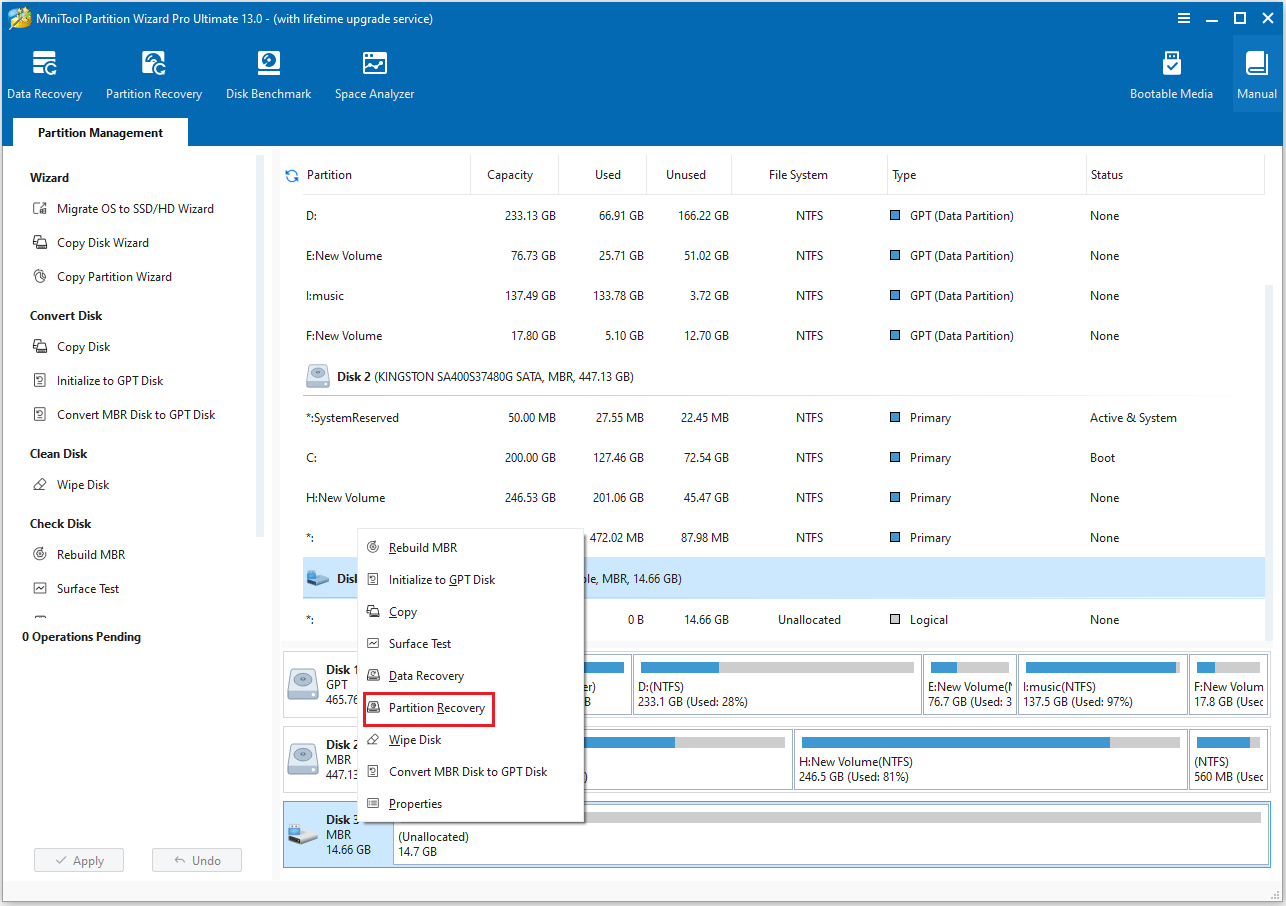Open the Bootable Media builder

[1171, 76]
